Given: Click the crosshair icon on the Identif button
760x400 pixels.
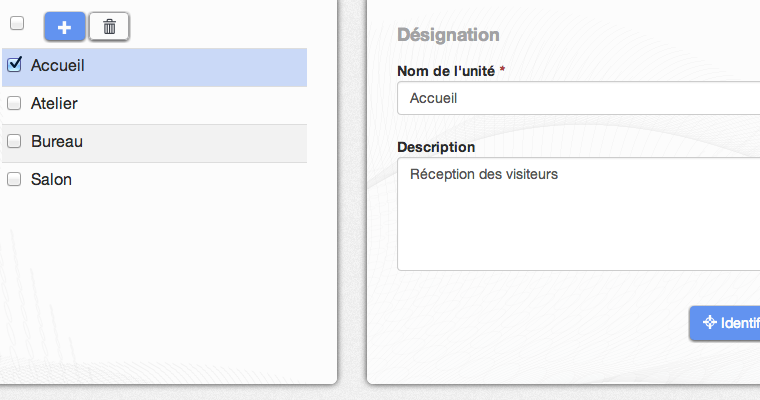Looking at the screenshot, I should pos(710,322).
